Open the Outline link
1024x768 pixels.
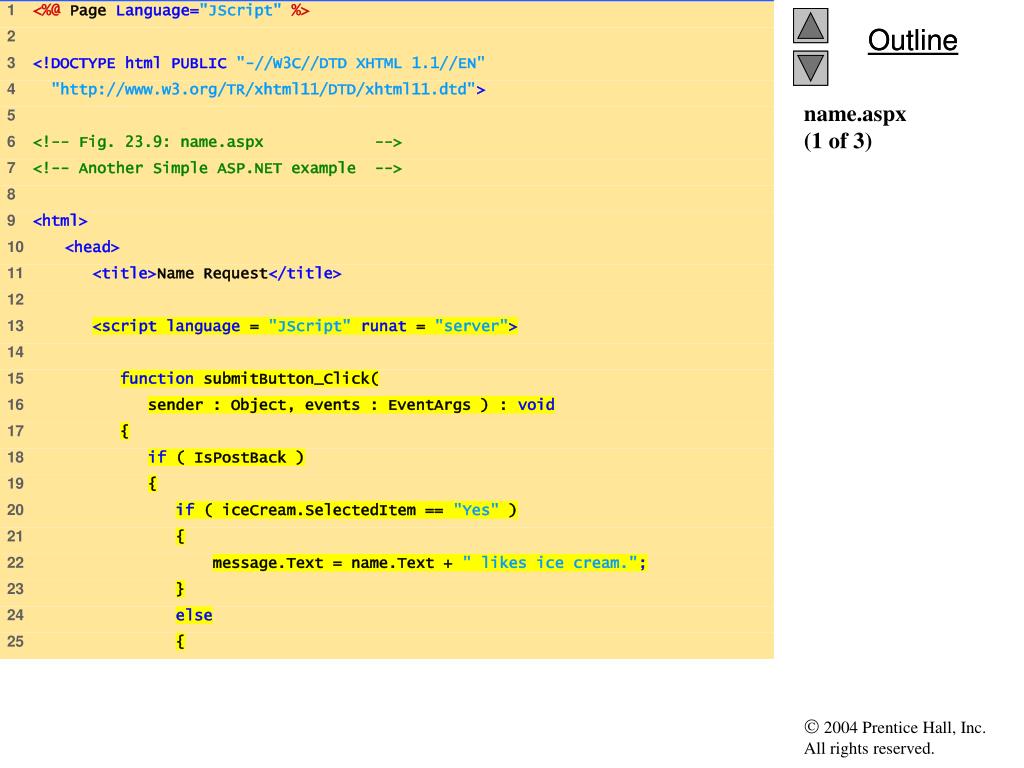click(x=912, y=40)
